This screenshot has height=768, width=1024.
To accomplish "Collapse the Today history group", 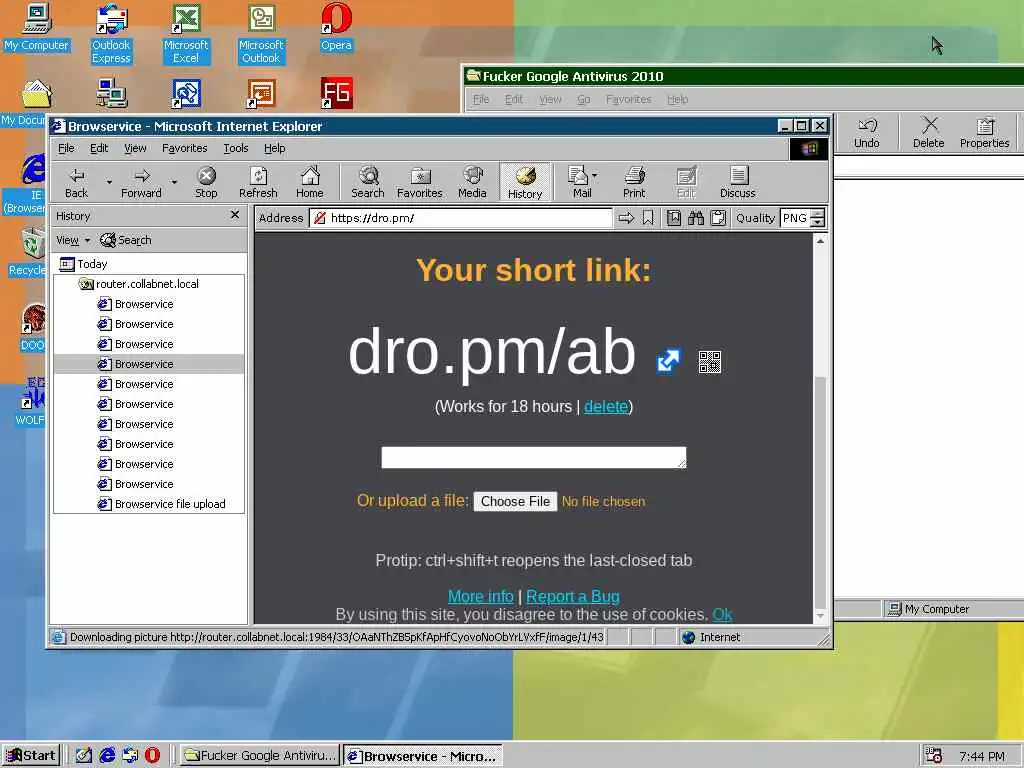I will point(83,264).
